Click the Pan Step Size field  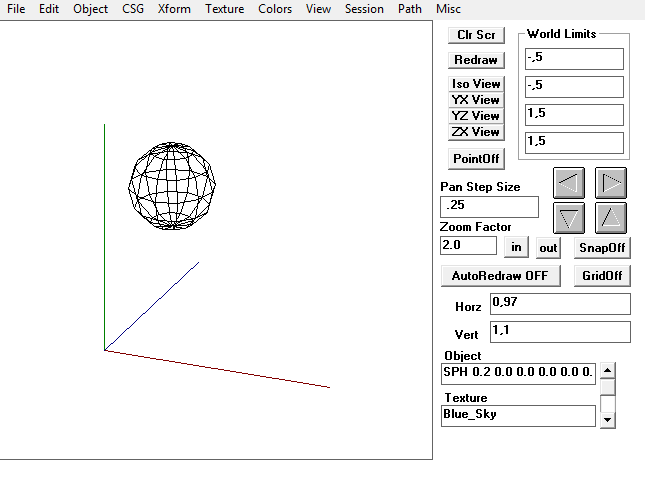489,206
